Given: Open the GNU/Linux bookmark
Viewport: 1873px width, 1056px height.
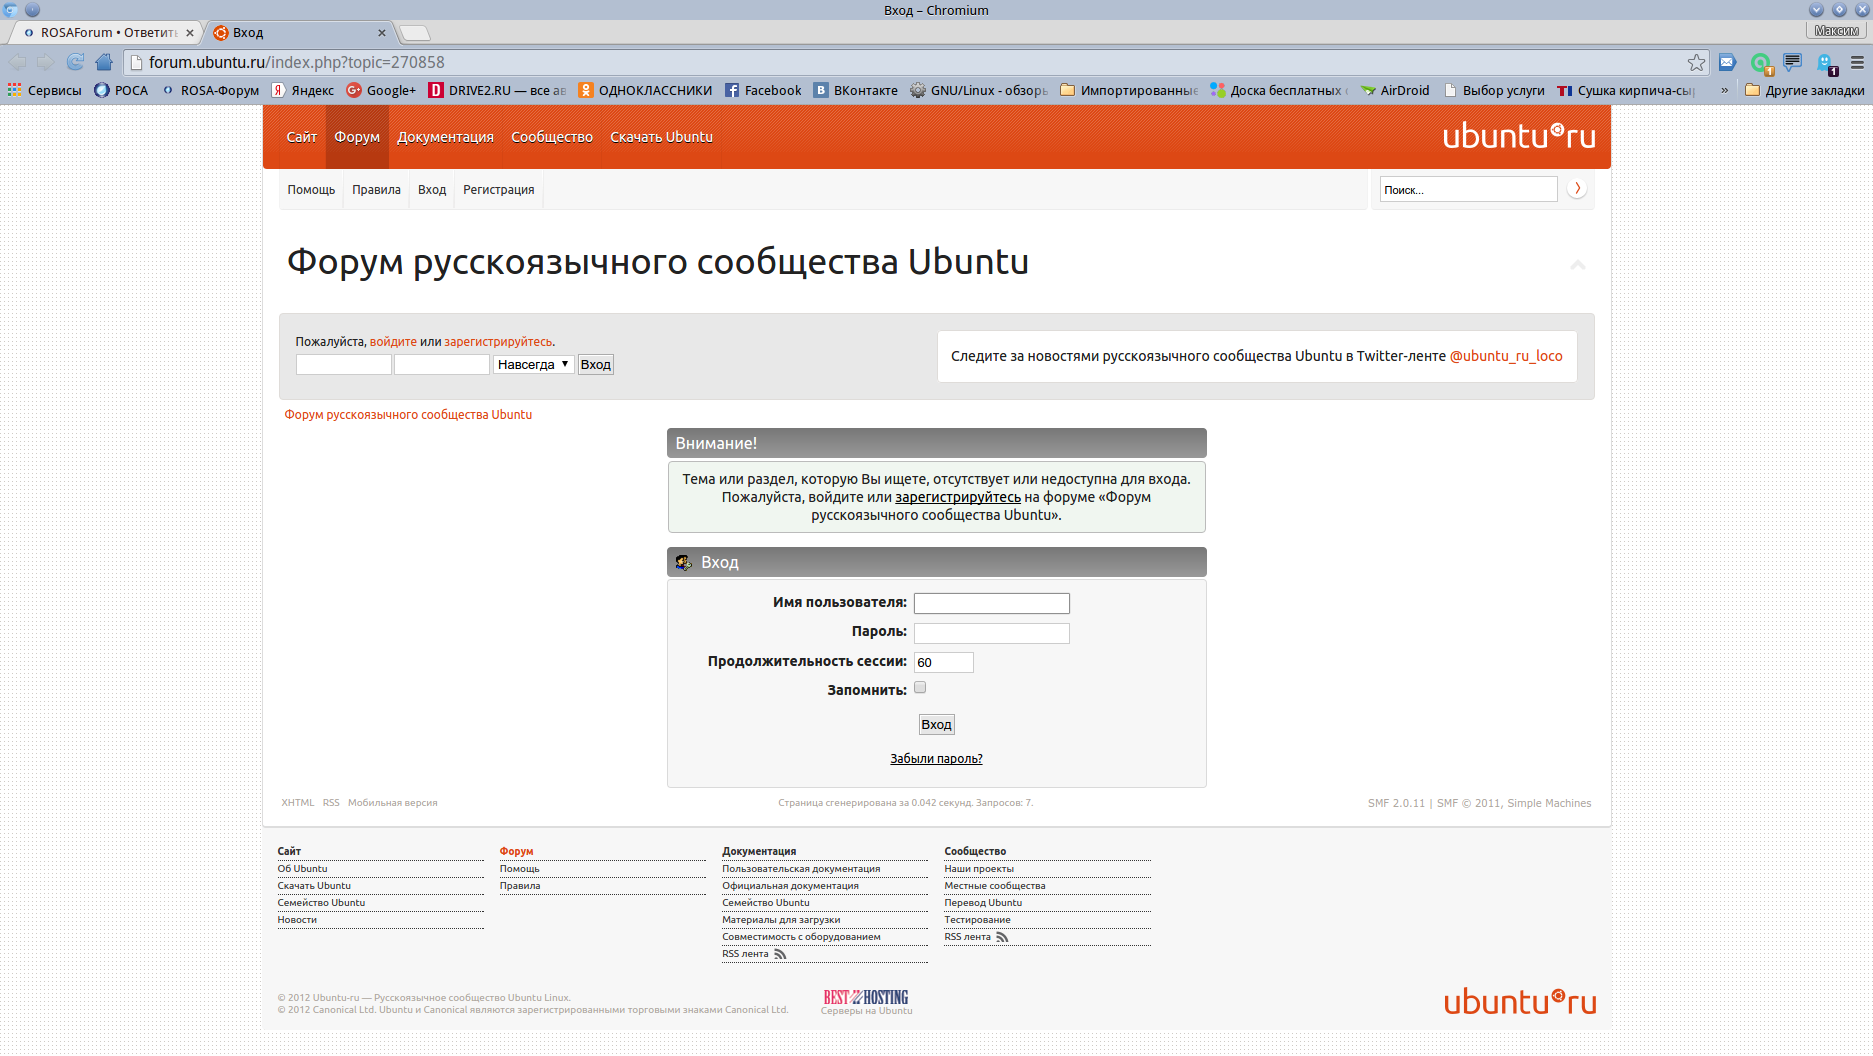Looking at the screenshot, I should 979,90.
